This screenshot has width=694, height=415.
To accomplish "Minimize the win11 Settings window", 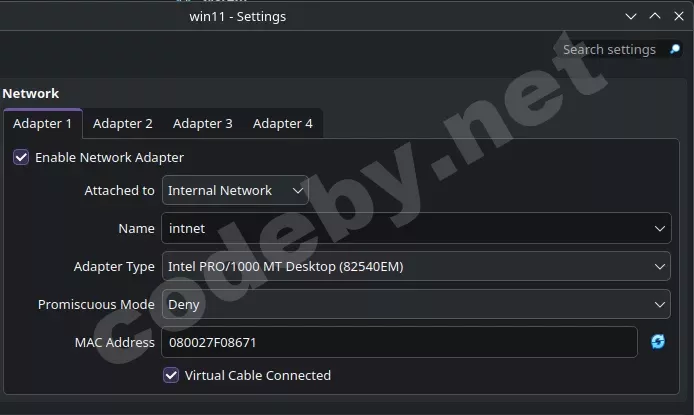I will [631, 16].
